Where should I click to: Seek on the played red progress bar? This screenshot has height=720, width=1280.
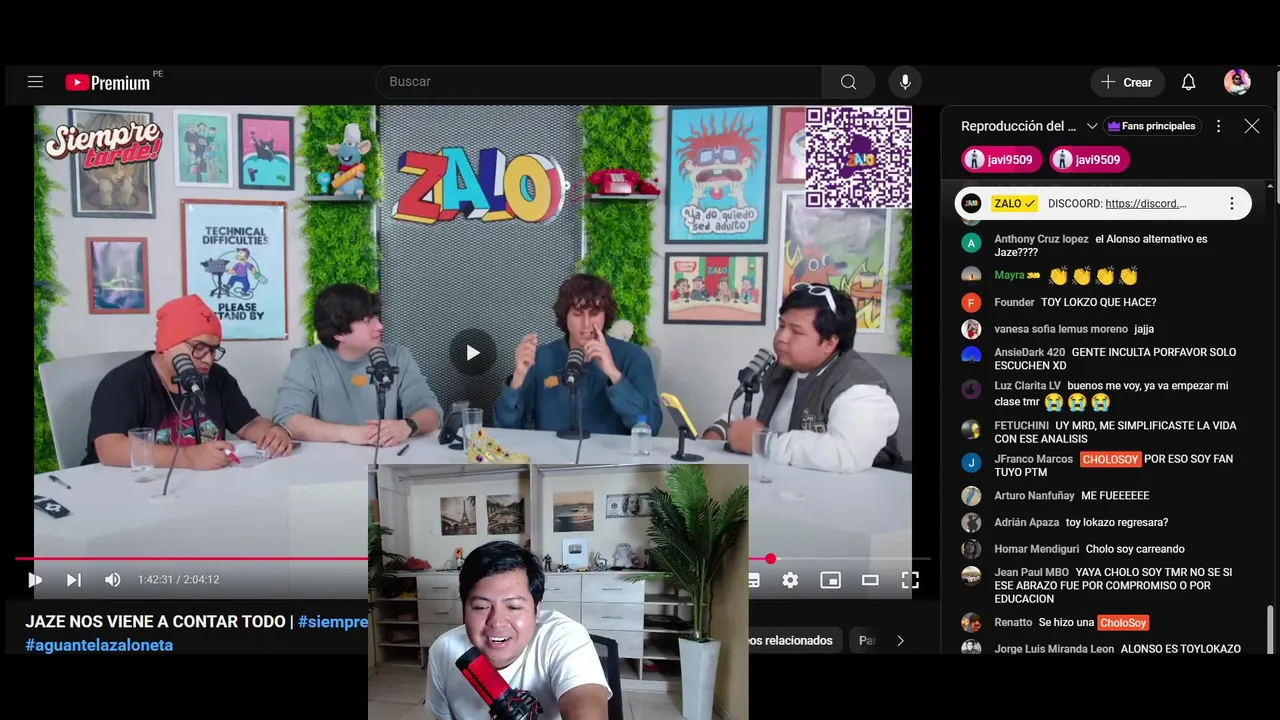[x=190, y=559]
